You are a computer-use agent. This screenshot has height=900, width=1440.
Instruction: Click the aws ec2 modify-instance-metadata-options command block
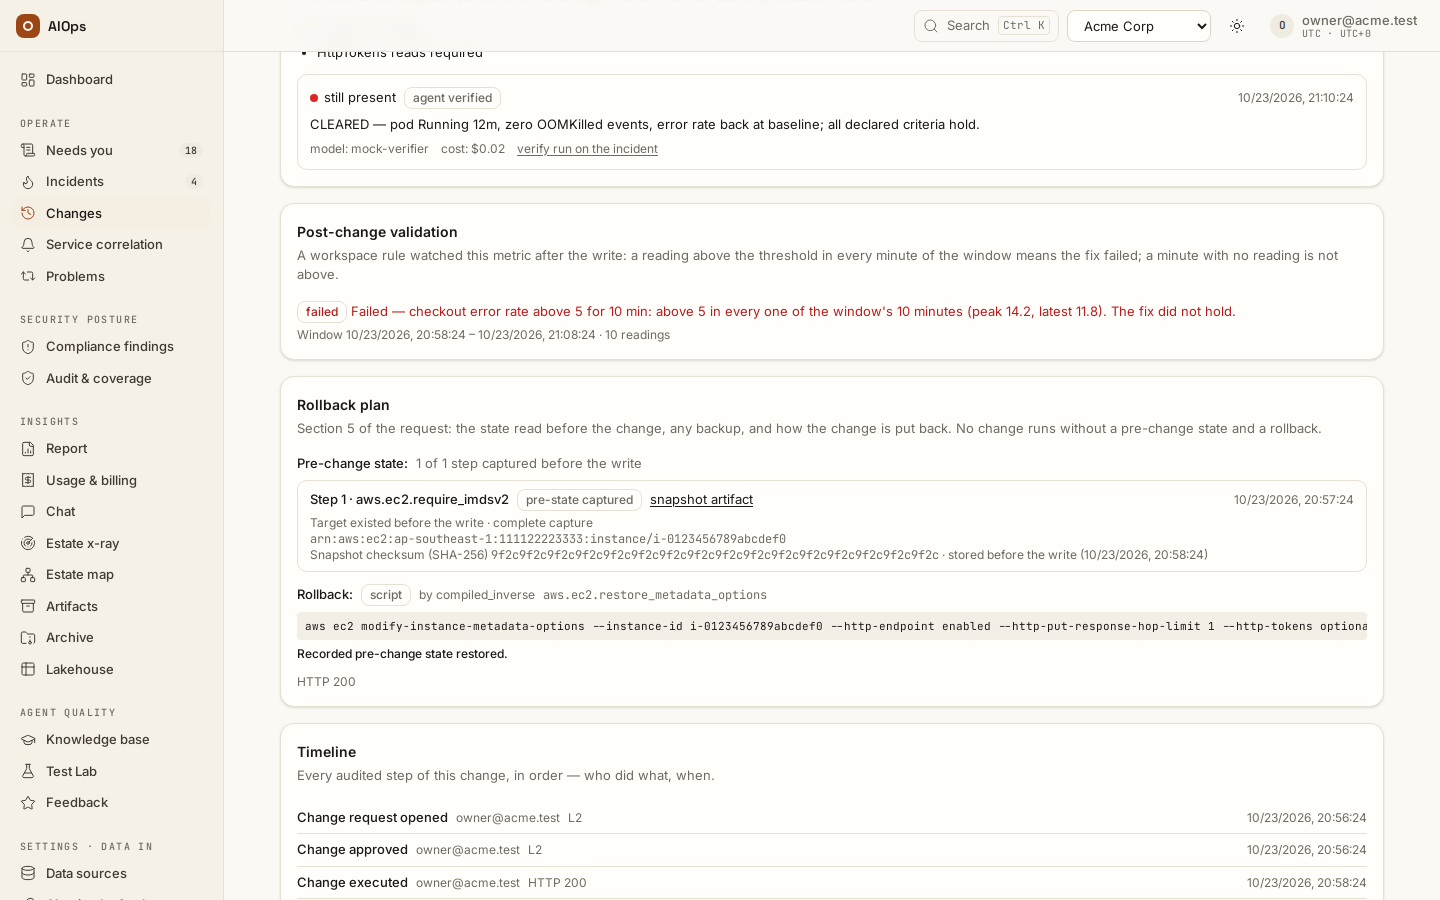[832, 626]
